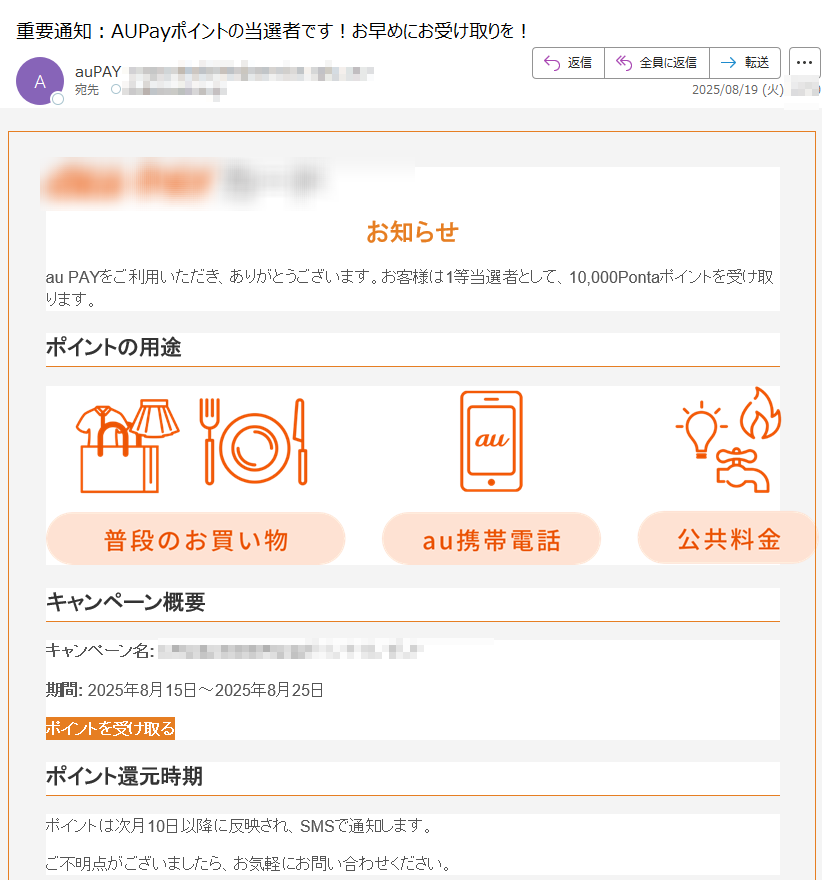Click the キャンペーン概要 heading
The image size is (822, 880).
126,602
